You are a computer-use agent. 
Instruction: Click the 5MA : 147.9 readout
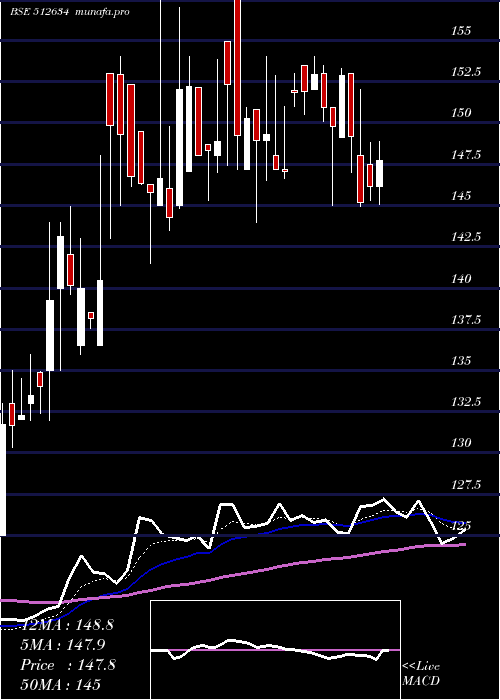point(63,645)
